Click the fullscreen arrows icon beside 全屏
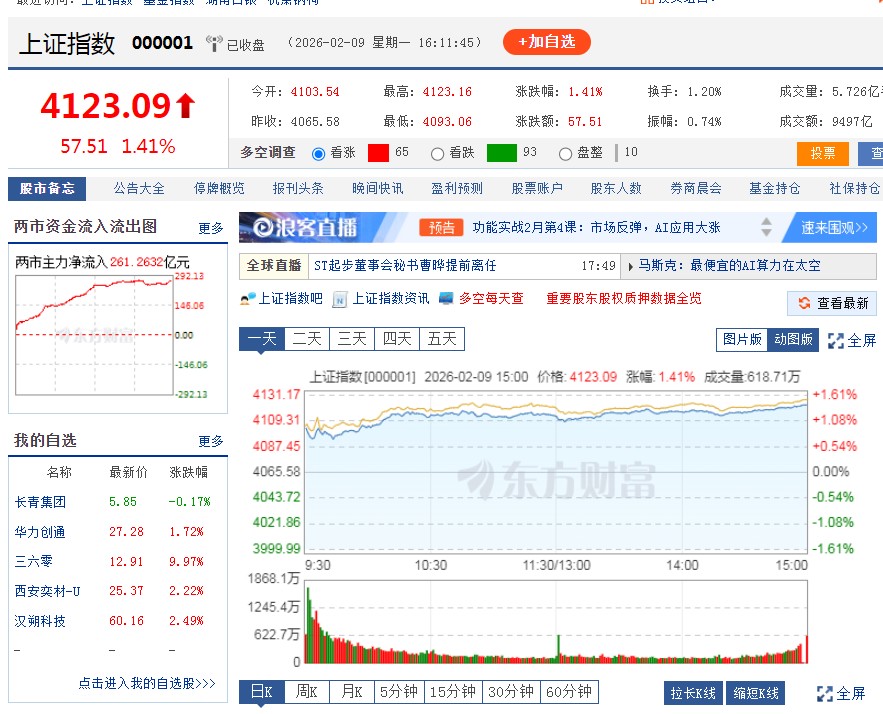Image resolution: width=883 pixels, height=714 pixels. point(836,339)
